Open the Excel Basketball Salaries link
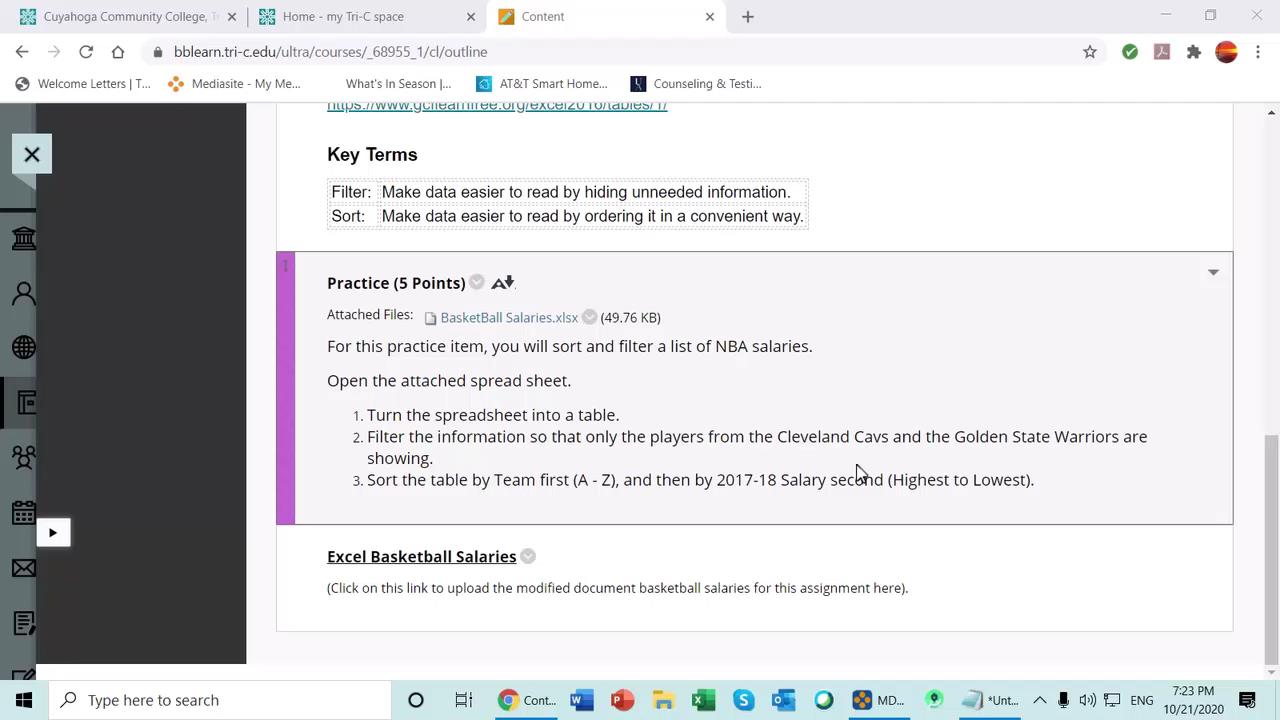This screenshot has height=720, width=1280. pos(421,556)
